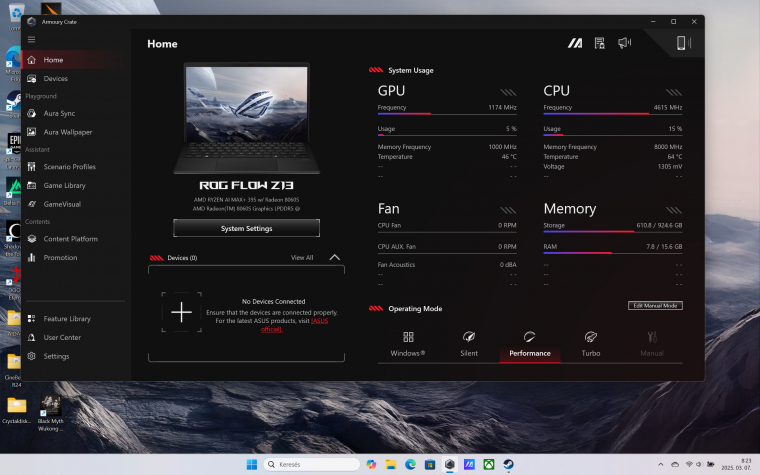760x475 pixels.
Task: Open Steam from the taskbar
Action: 508,464
